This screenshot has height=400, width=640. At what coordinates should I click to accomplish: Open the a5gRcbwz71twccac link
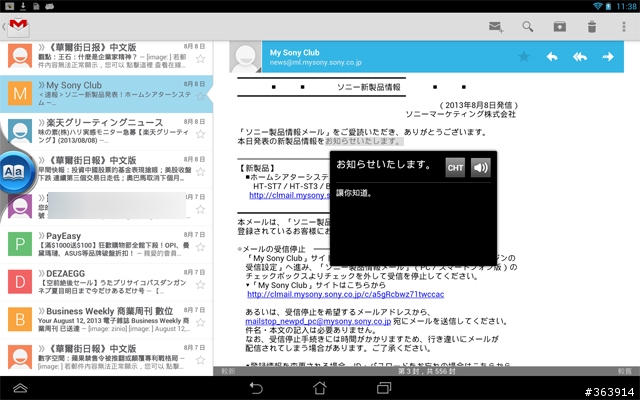coord(345,294)
